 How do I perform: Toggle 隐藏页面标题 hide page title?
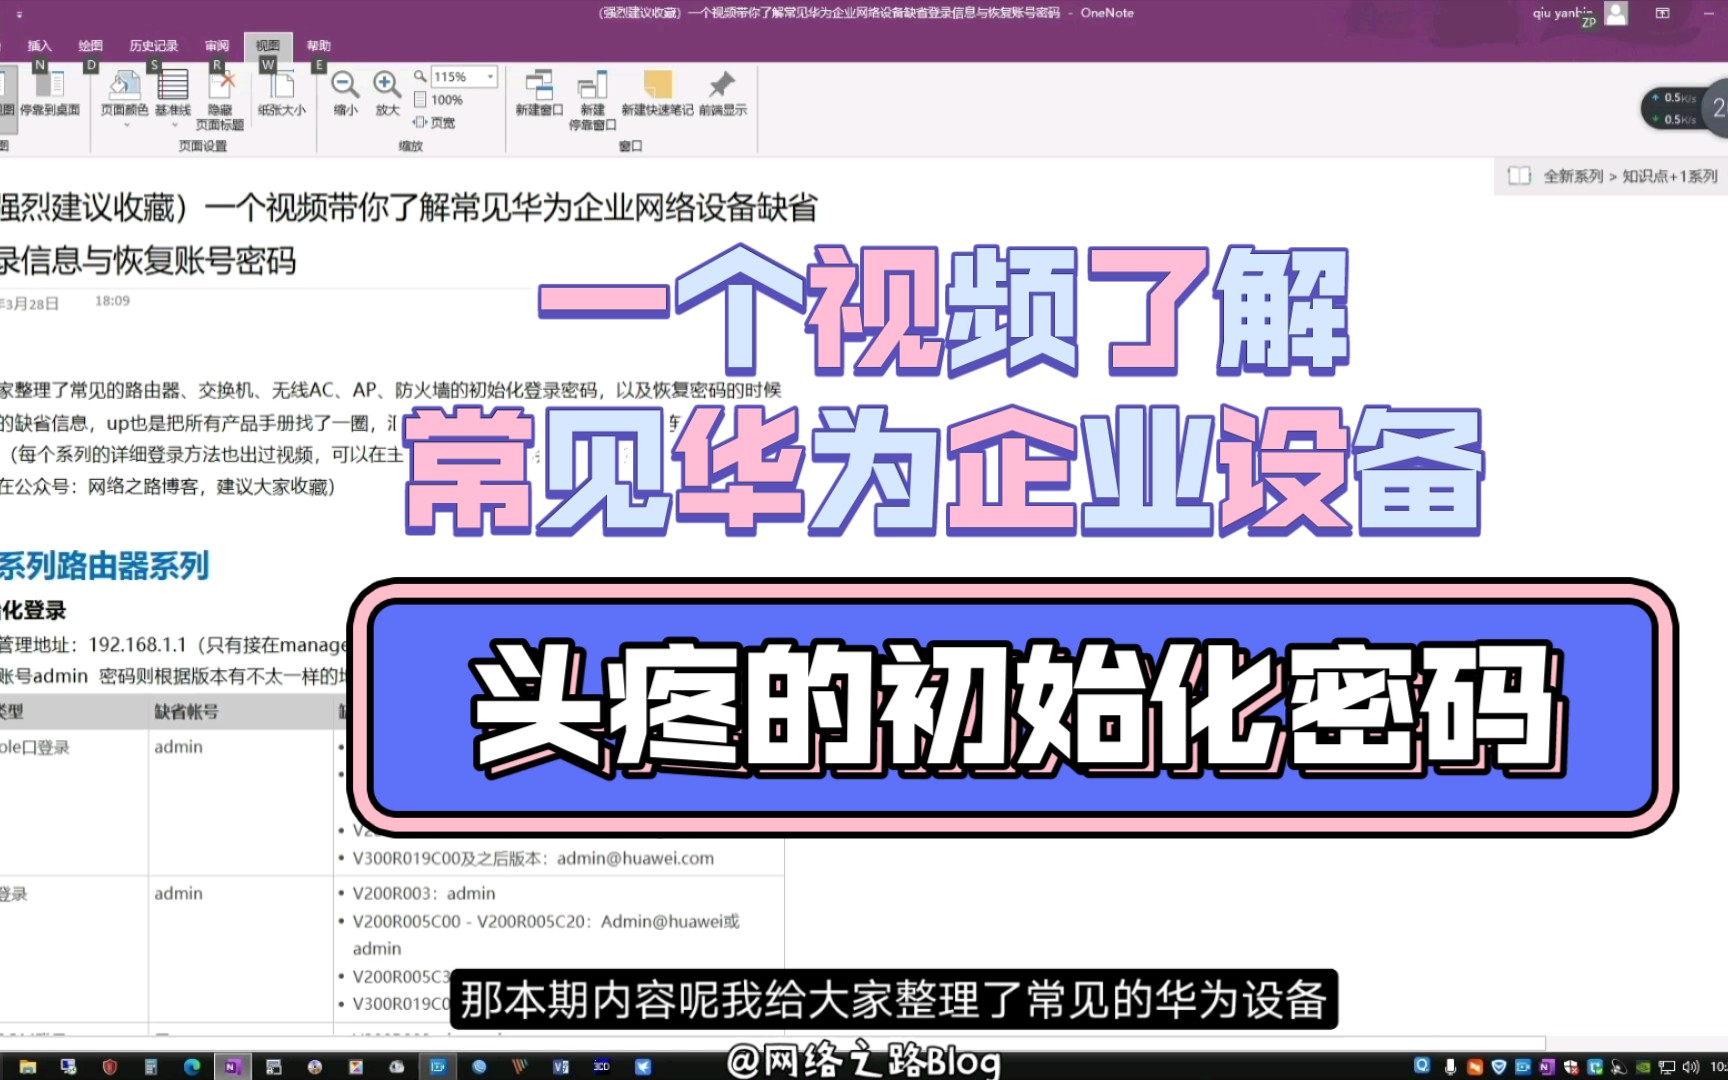click(220, 100)
